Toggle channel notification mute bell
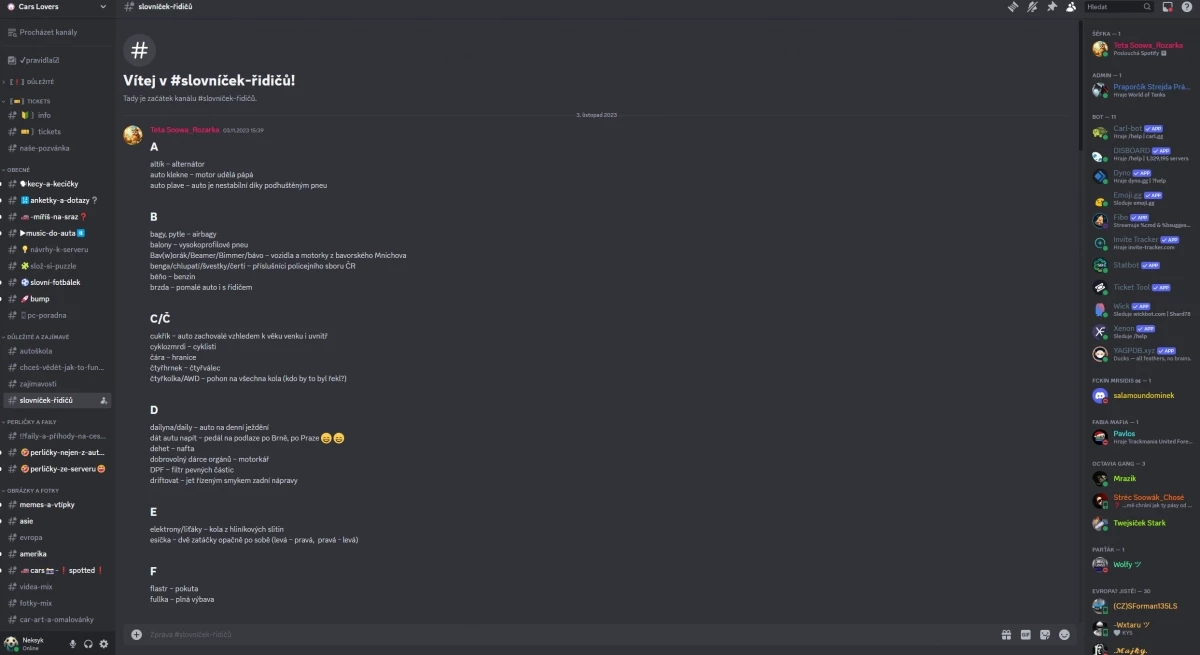 click(x=1031, y=6)
